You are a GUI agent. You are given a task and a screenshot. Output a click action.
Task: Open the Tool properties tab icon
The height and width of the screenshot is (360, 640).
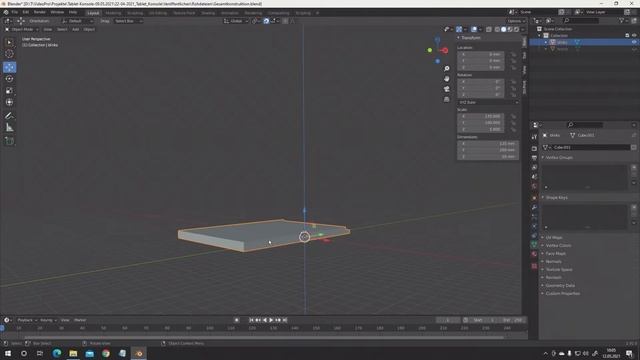point(534,137)
